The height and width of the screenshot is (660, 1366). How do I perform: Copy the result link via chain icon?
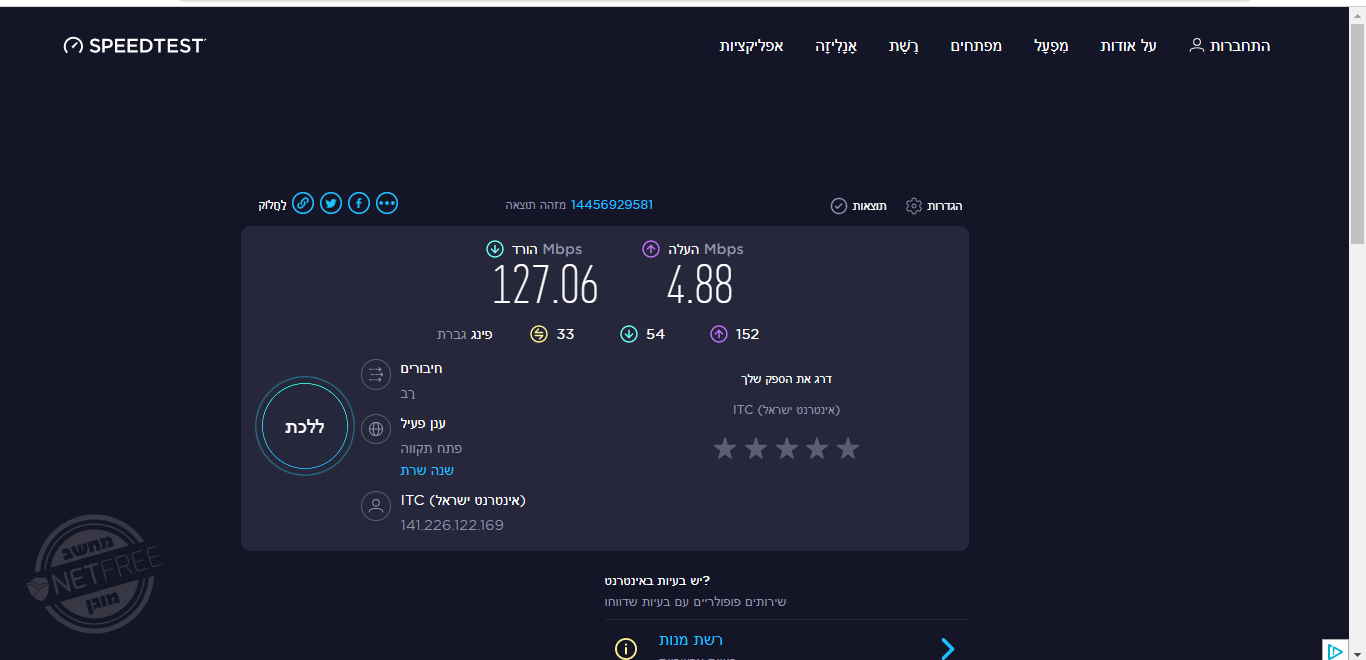303,204
